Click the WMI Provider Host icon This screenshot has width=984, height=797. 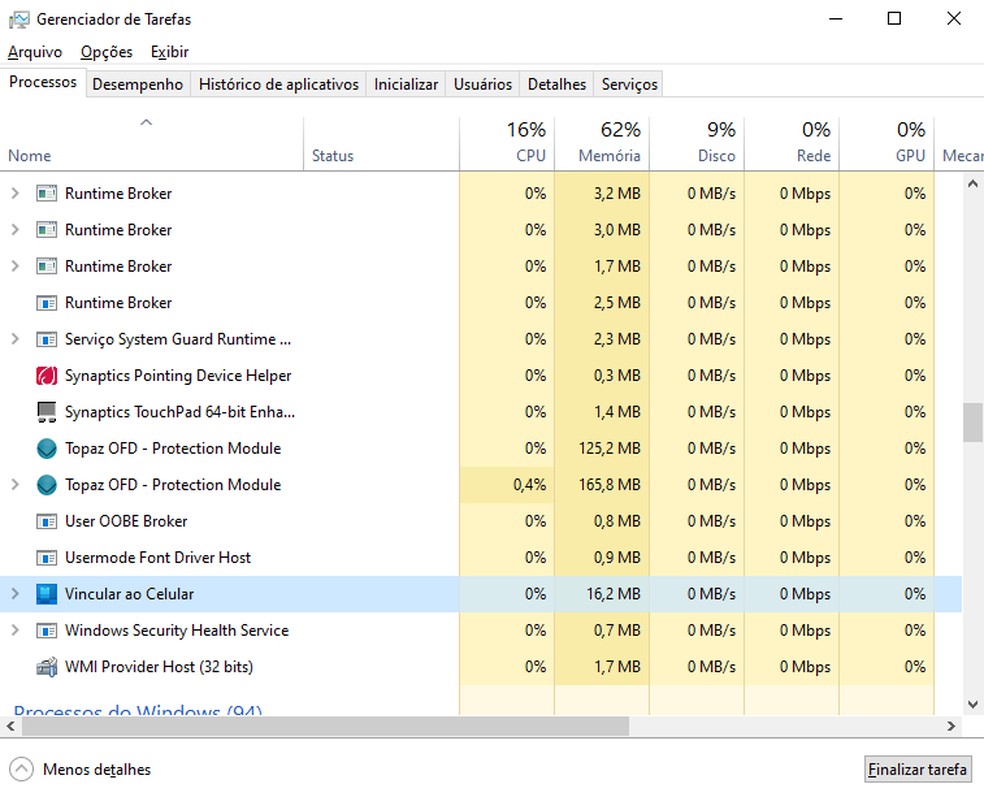(x=46, y=667)
